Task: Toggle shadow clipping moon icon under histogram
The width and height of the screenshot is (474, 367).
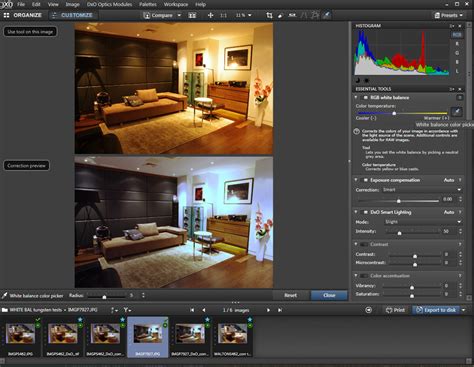Action: (x=358, y=80)
